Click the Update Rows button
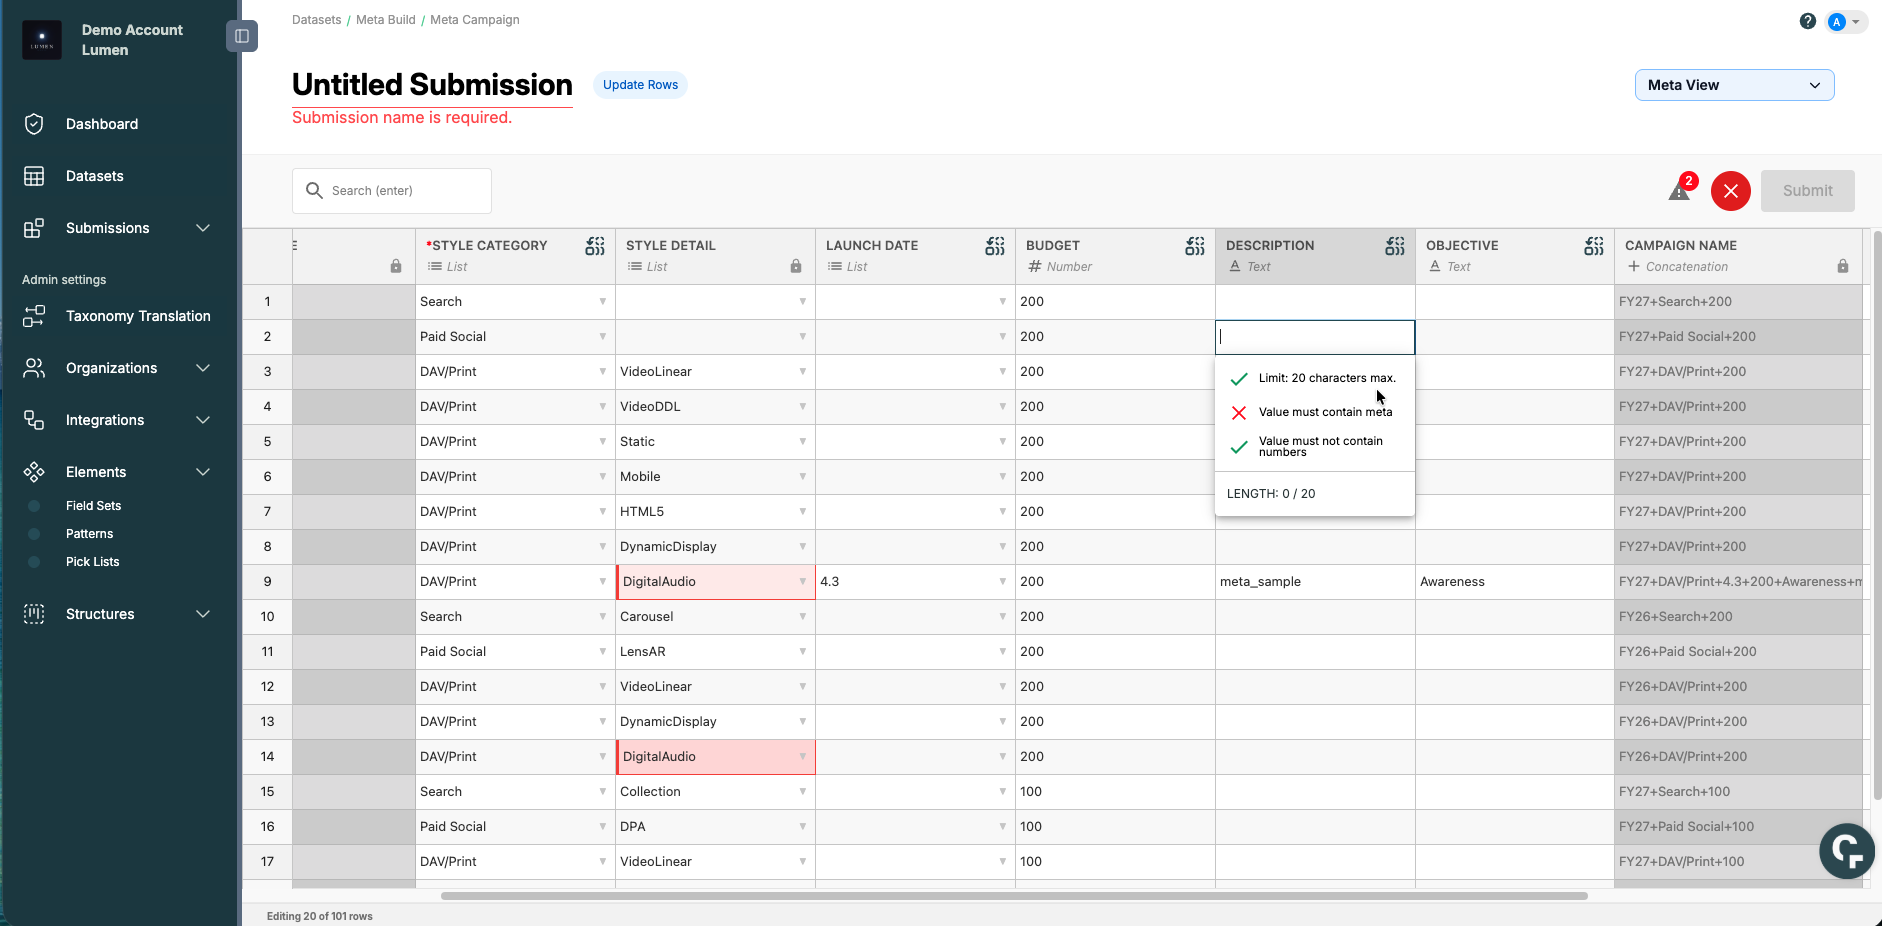The image size is (1882, 926). pyautogui.click(x=640, y=85)
